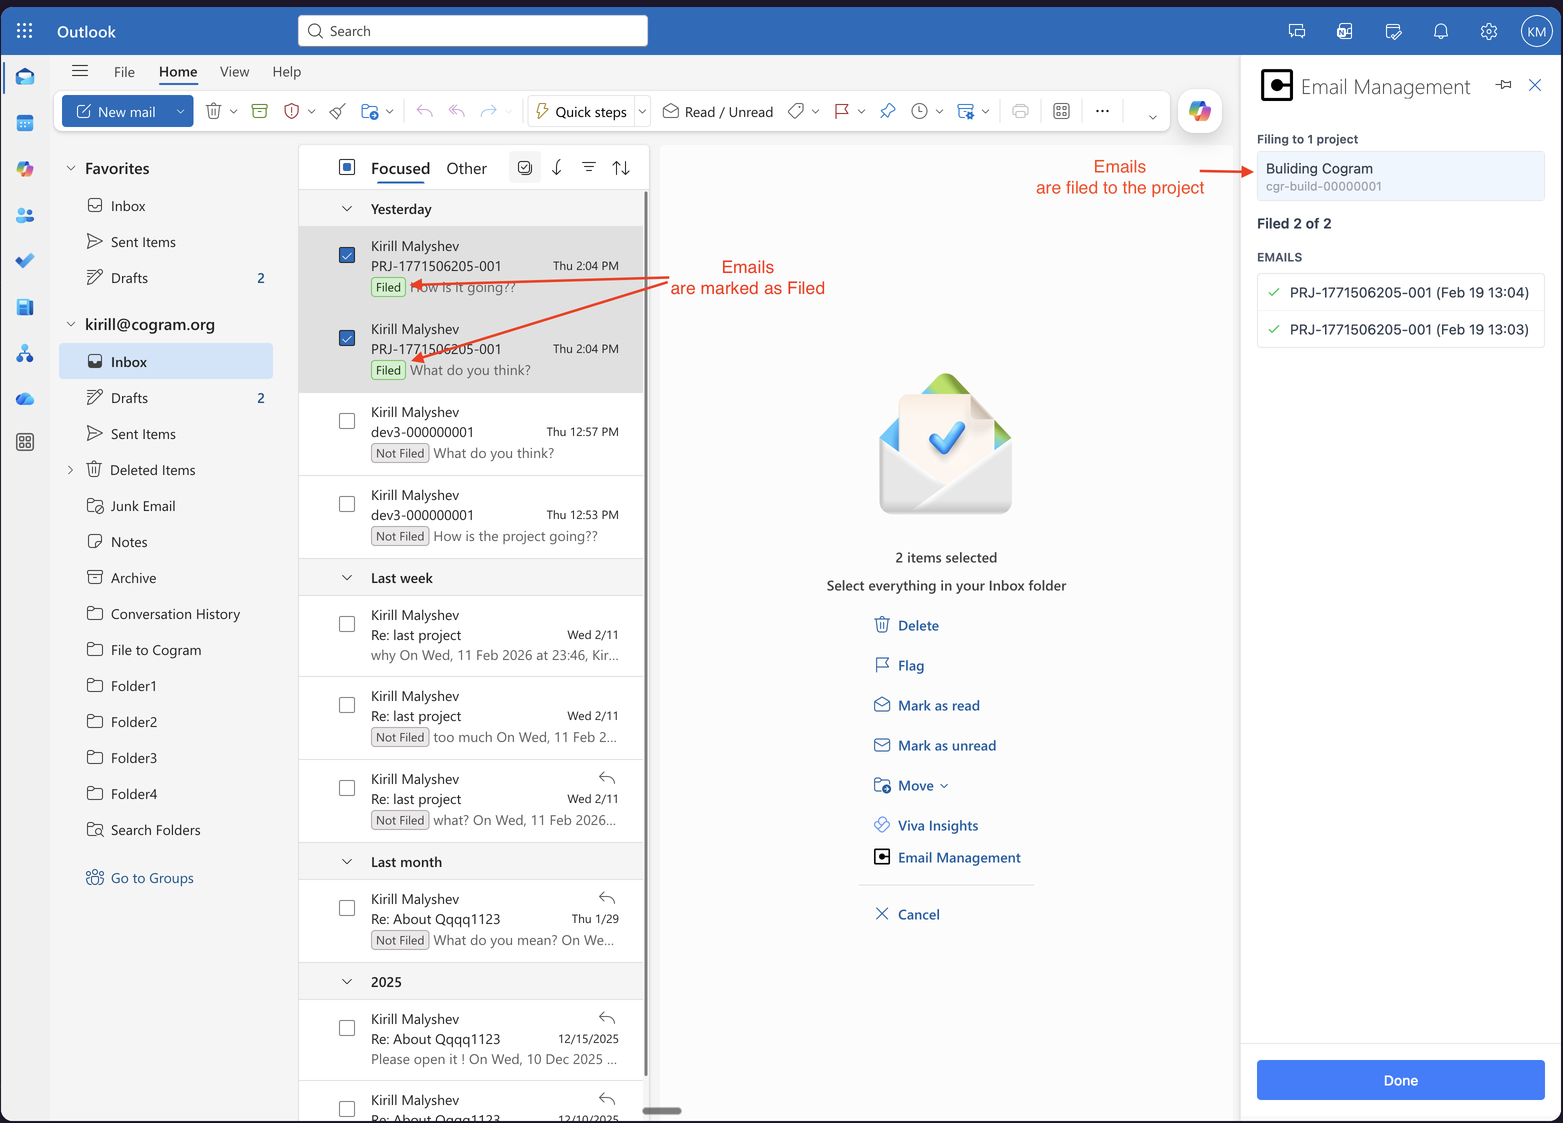The image size is (1563, 1123).
Task: Click into the Search box
Action: [x=473, y=31]
